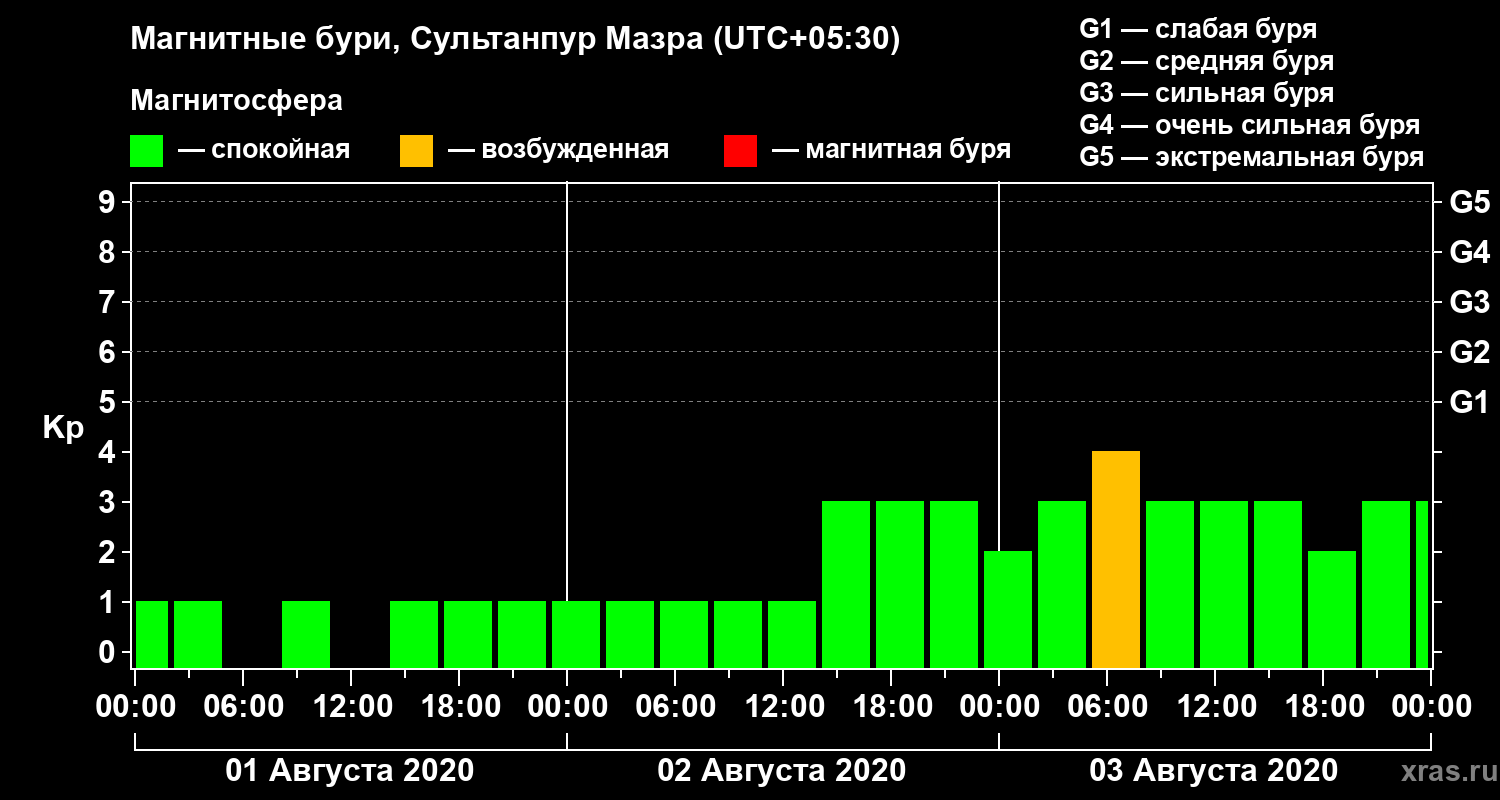Click the orange 'возбужденная' legend swatch
The image size is (1500, 800).
click(416, 151)
